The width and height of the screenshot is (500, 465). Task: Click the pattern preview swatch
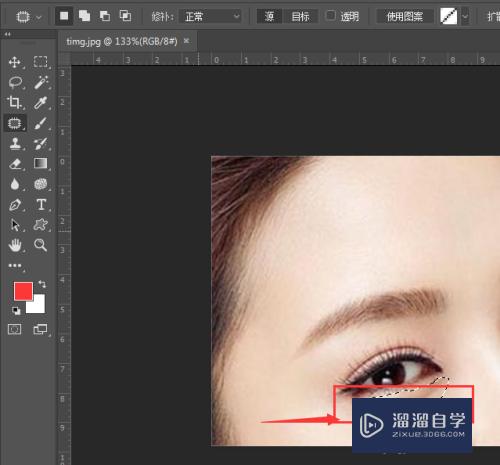pyautogui.click(x=449, y=16)
